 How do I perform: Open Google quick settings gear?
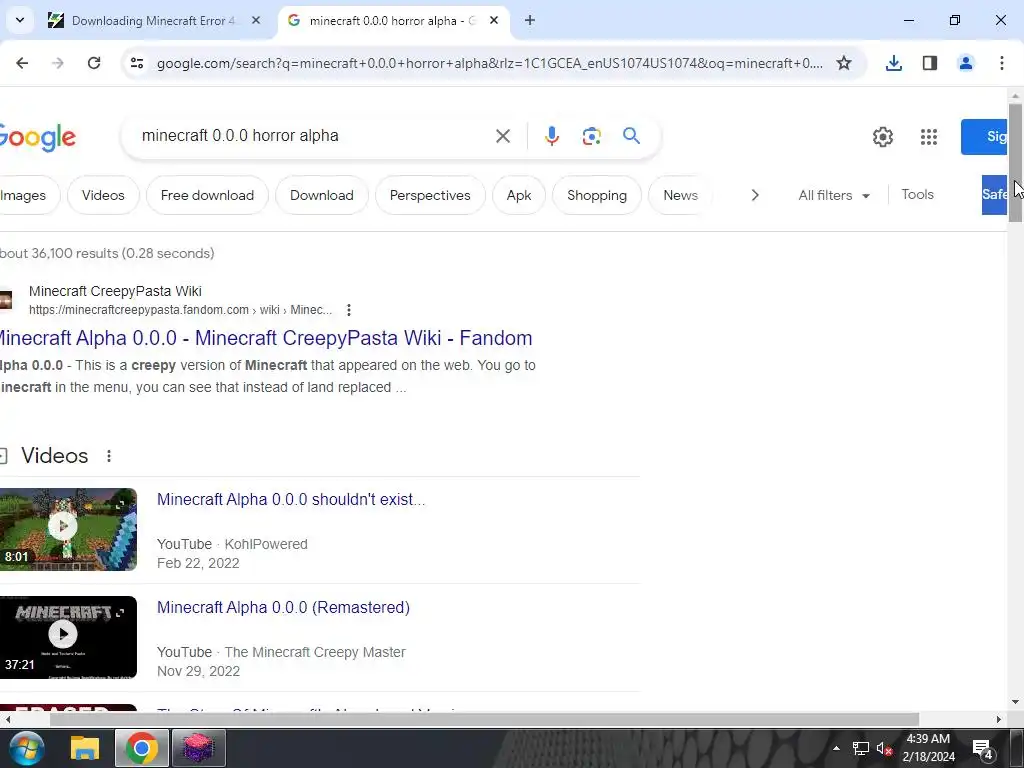(x=882, y=136)
